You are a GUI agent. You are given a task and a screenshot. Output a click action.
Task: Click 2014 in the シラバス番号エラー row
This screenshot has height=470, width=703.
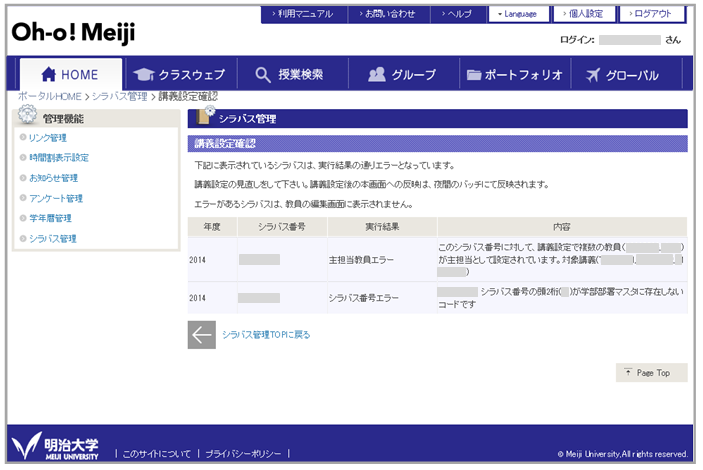[197, 298]
